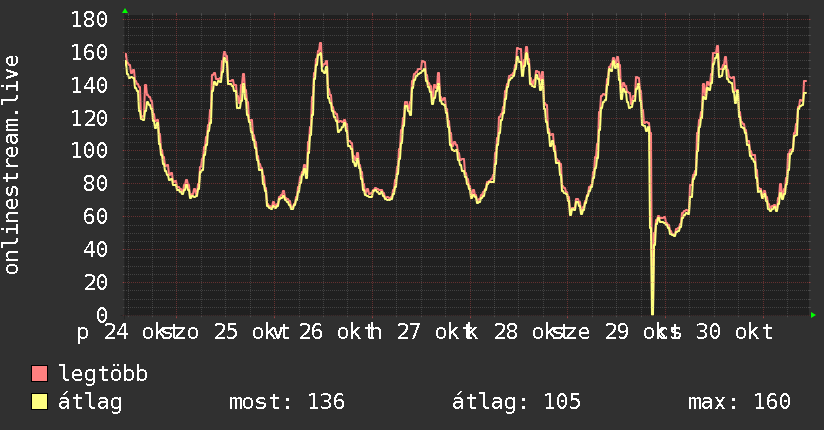Click the '25 okt' date label on x-axis

coord(245,332)
